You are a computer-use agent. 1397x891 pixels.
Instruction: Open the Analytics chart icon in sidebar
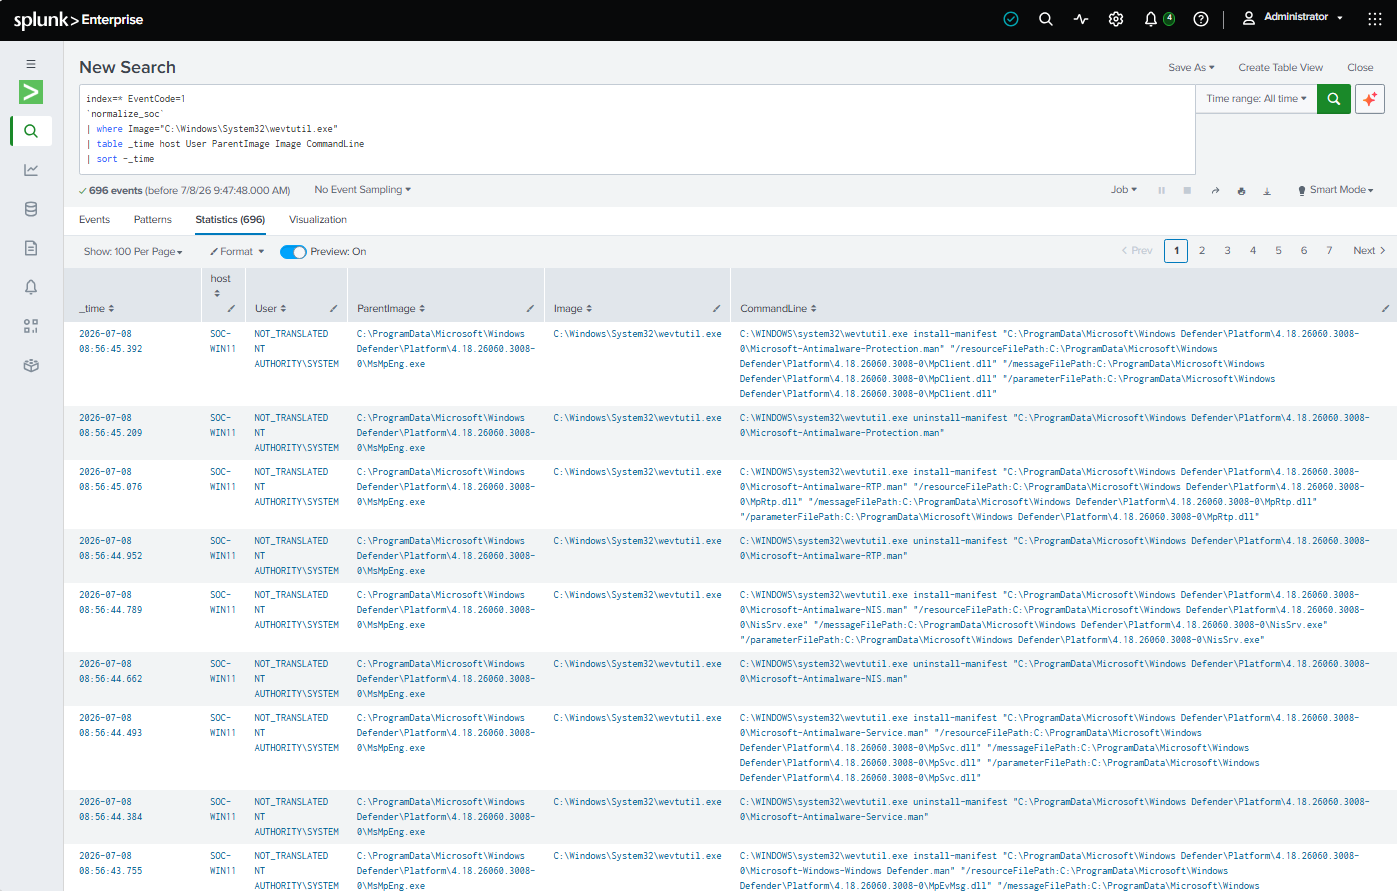pos(31,170)
